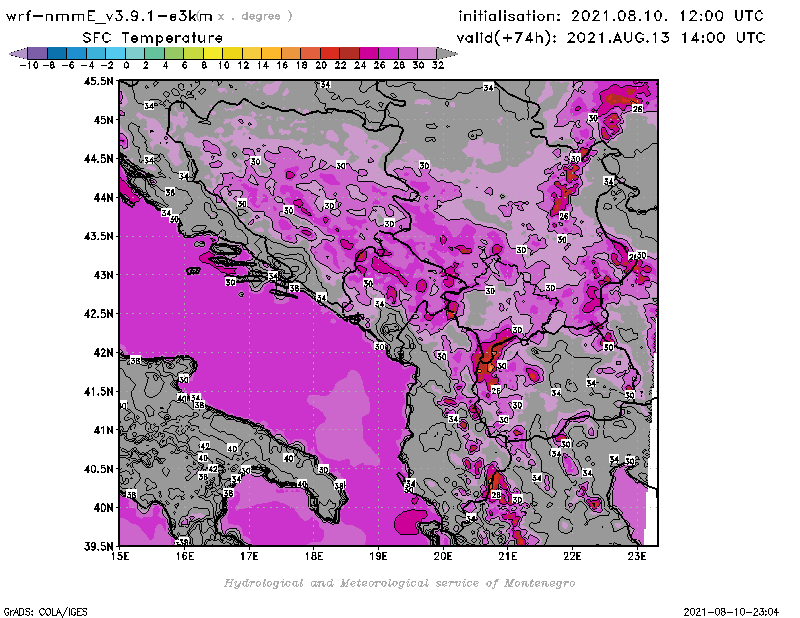Screen dimensions: 800x618
Task: Click the legend swatch between -2 and 0
Action: point(116,53)
